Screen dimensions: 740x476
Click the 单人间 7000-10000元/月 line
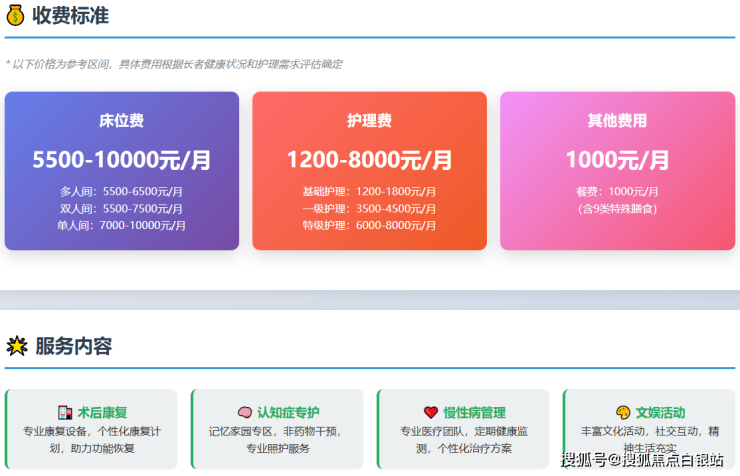pos(121,225)
